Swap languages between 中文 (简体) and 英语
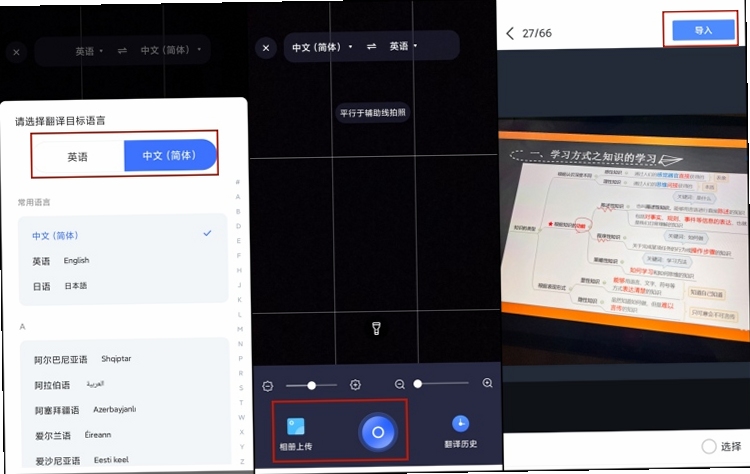This screenshot has width=750, height=474. [x=371, y=46]
